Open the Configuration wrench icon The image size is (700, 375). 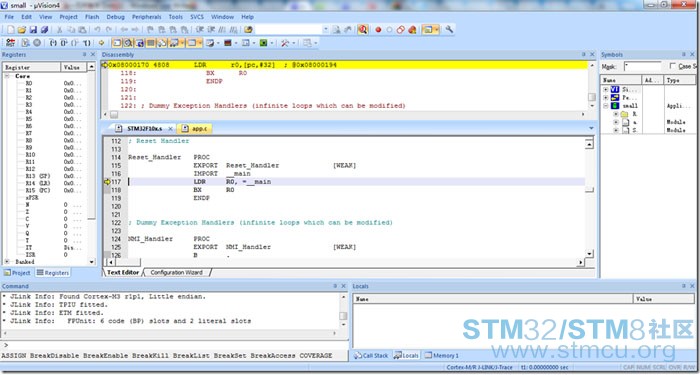click(x=449, y=29)
